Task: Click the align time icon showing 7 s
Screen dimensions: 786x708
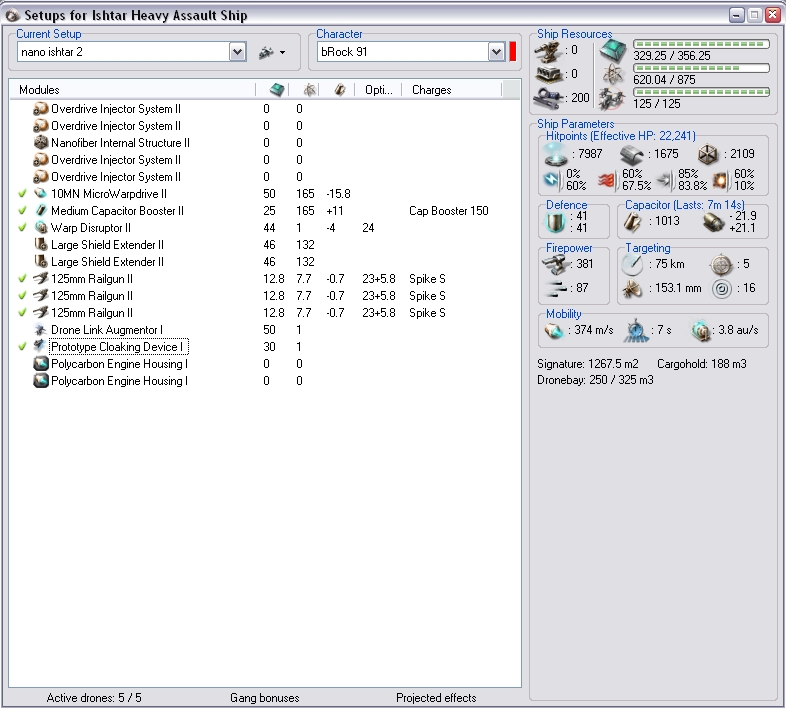Action: (x=636, y=330)
